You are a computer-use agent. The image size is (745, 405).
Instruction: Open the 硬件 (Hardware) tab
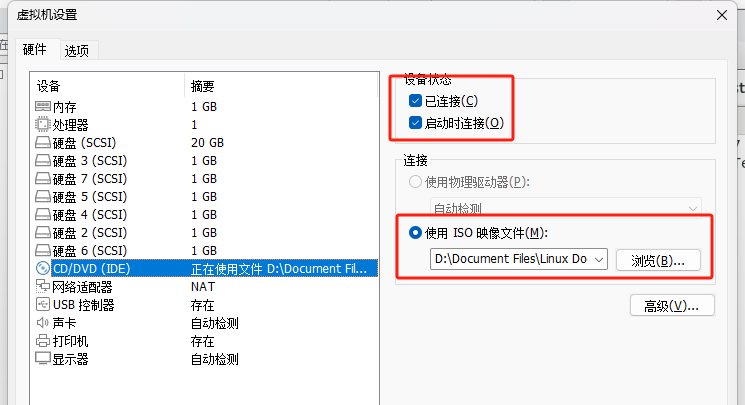click(x=35, y=49)
